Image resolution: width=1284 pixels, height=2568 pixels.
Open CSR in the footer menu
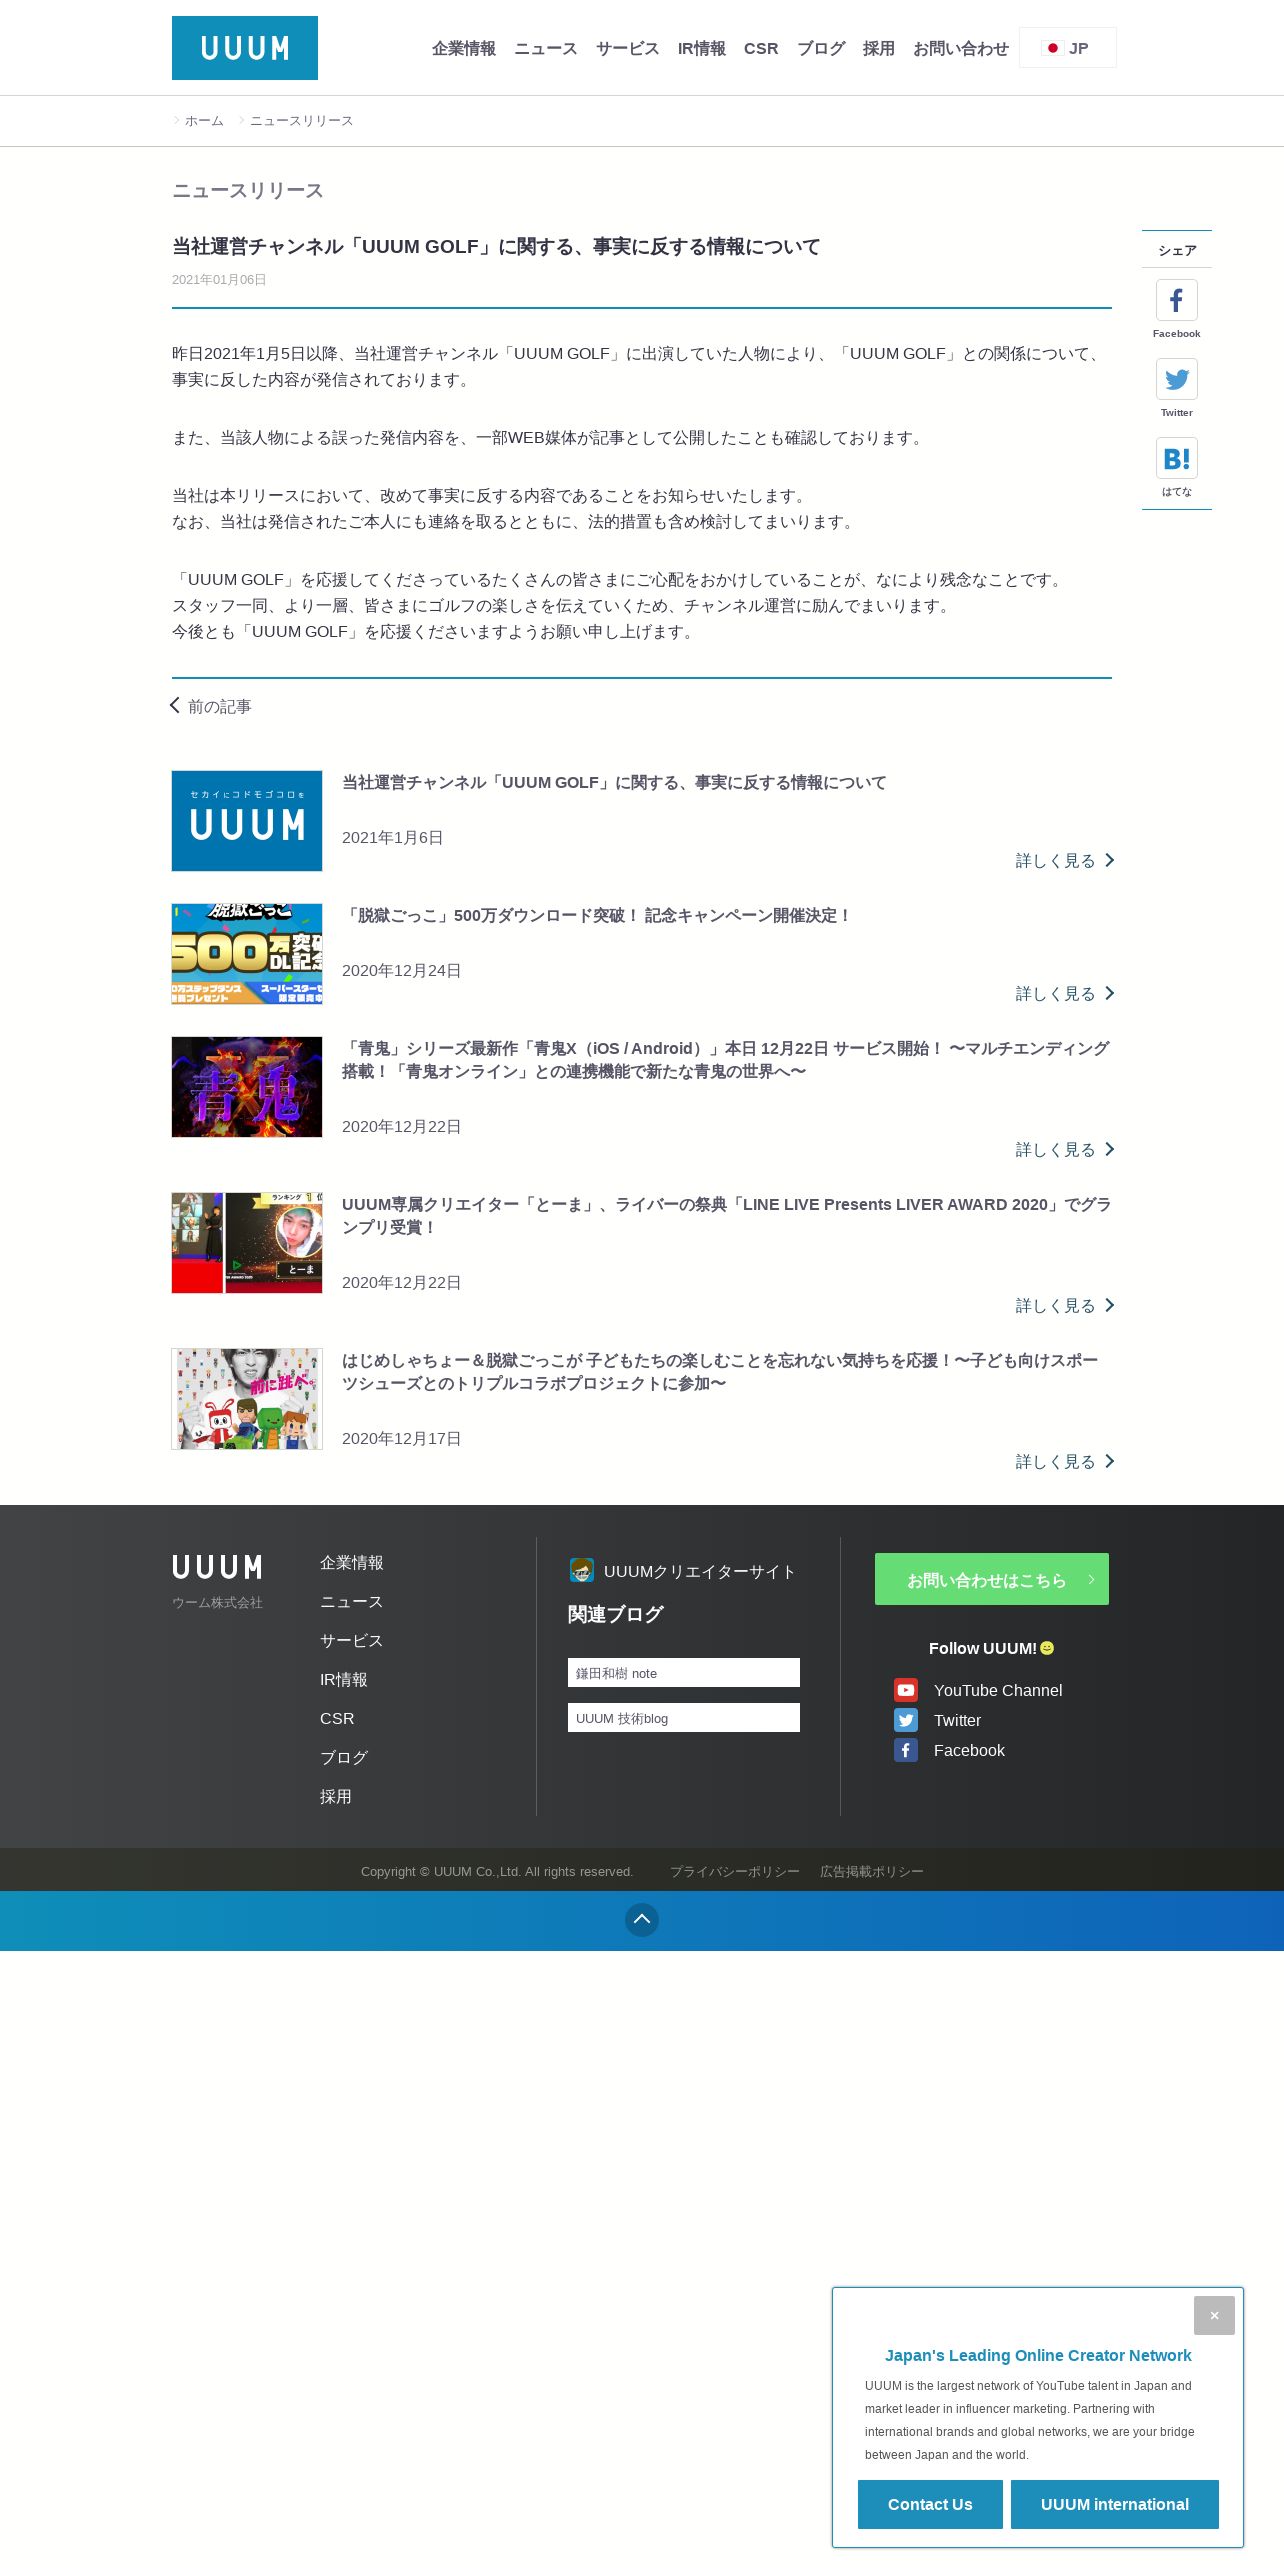[337, 1718]
